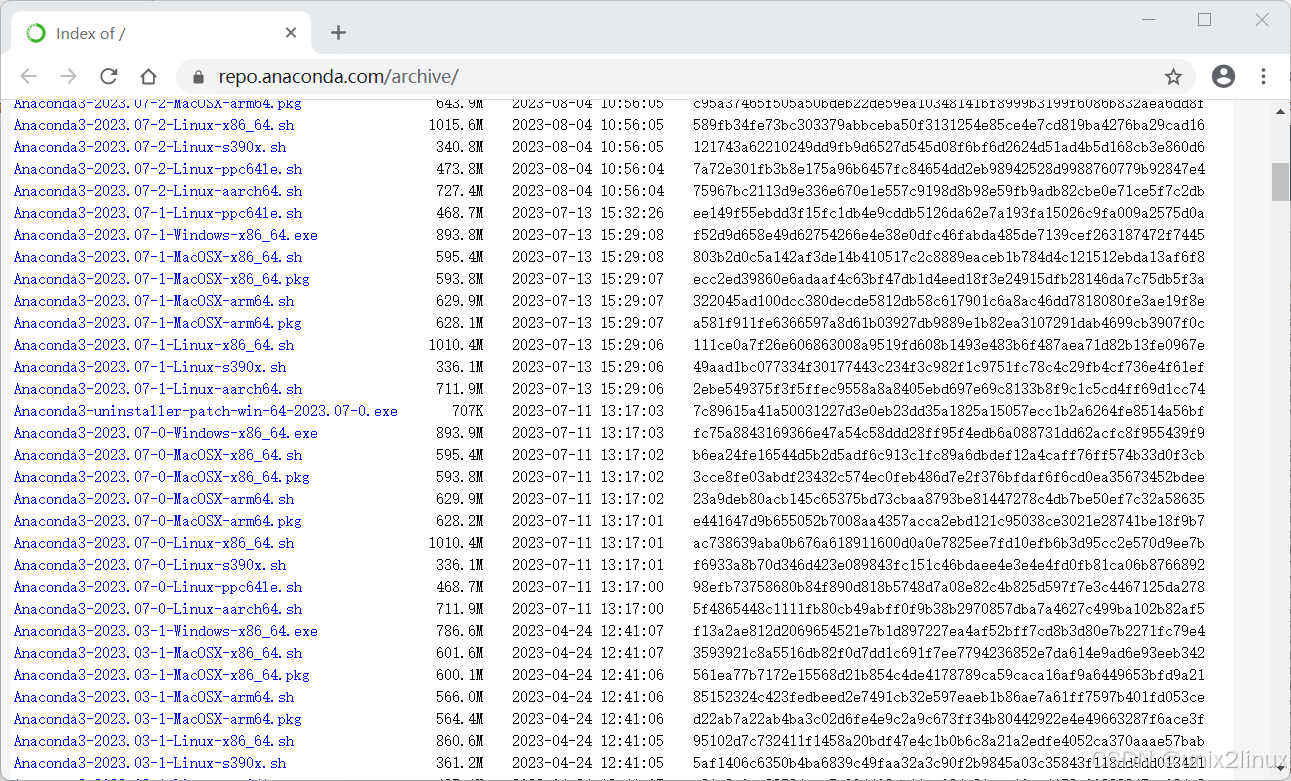Click Anaconda3-2023.07-1-Linux-aarch64.sh link
This screenshot has height=781, width=1291.
[158, 389]
